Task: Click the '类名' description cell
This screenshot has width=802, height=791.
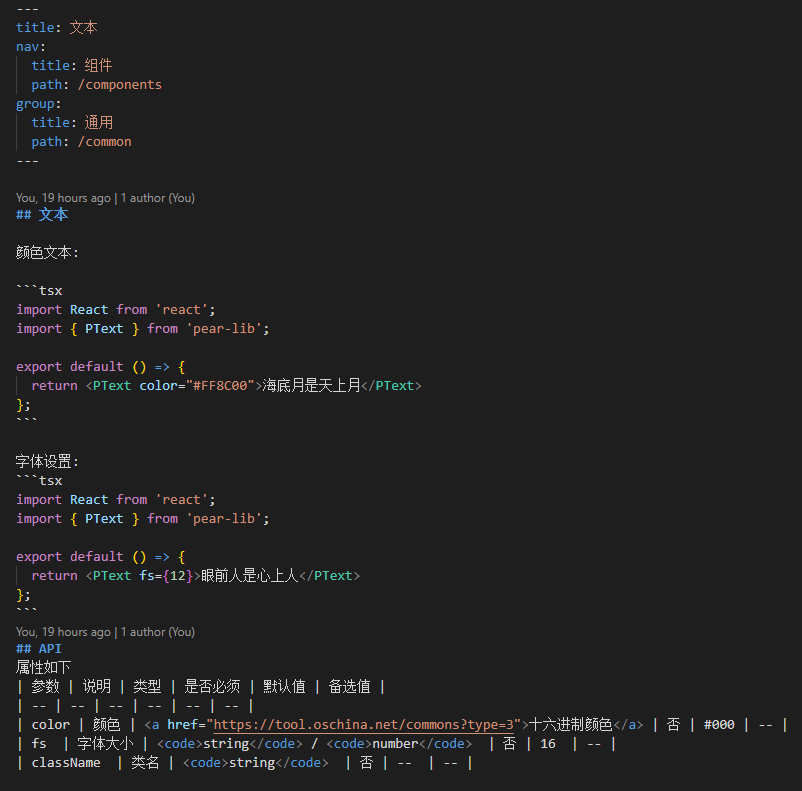Action: click(145, 763)
